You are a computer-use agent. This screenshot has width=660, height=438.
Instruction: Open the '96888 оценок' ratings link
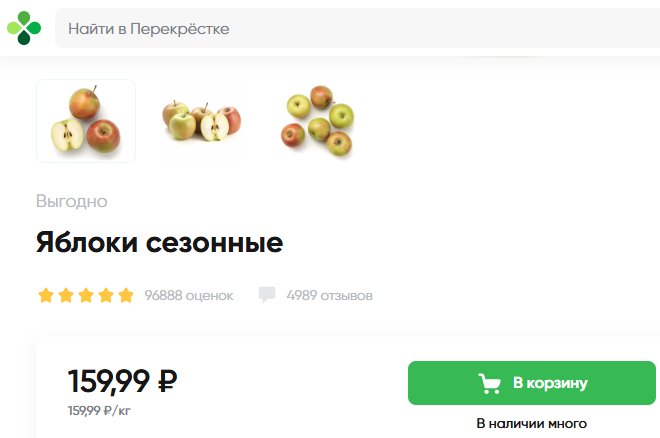[189, 295]
